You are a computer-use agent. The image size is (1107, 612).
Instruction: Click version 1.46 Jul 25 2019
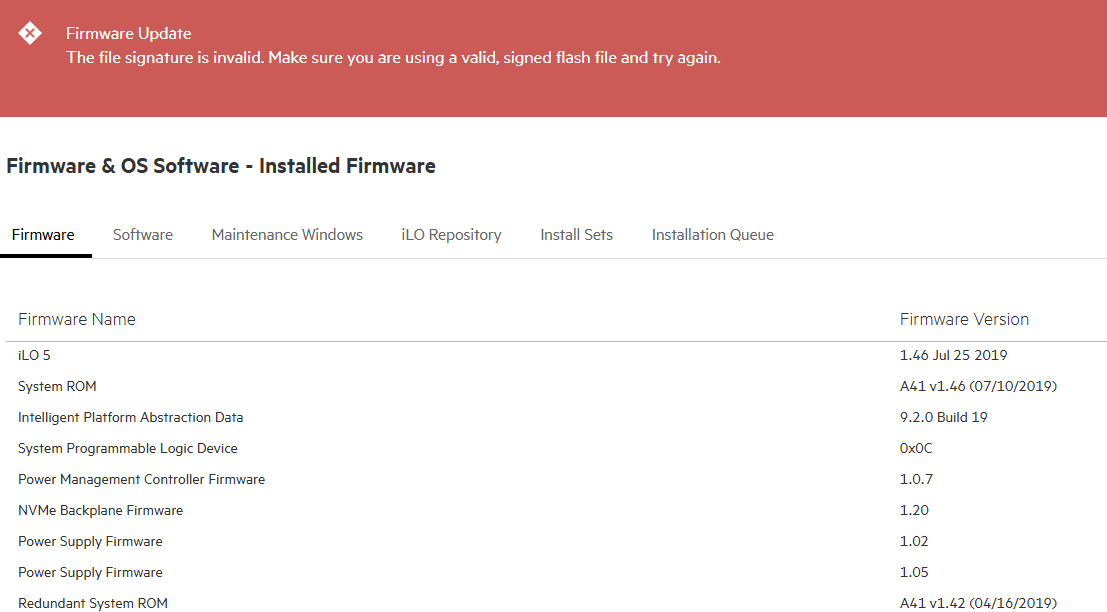click(953, 355)
